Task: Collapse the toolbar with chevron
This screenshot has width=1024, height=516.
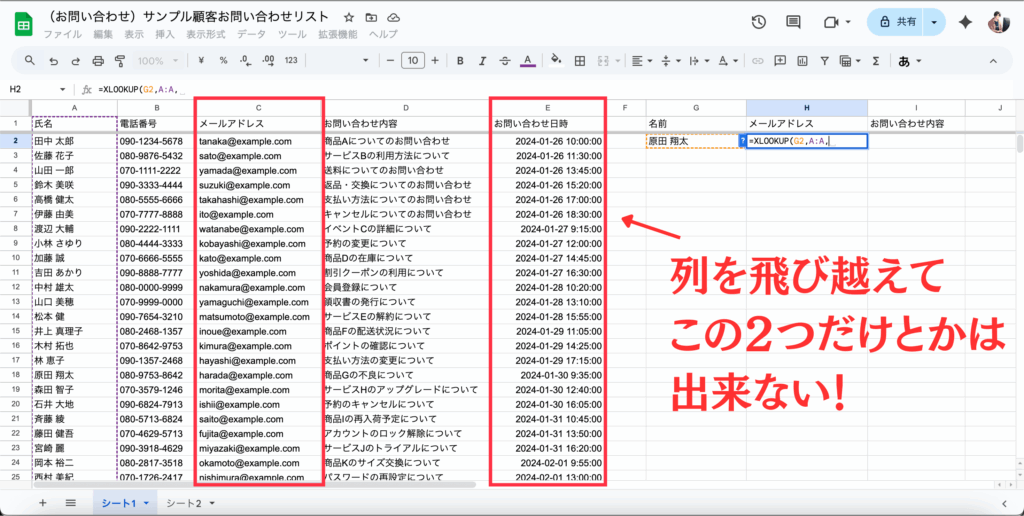Action: 993,61
